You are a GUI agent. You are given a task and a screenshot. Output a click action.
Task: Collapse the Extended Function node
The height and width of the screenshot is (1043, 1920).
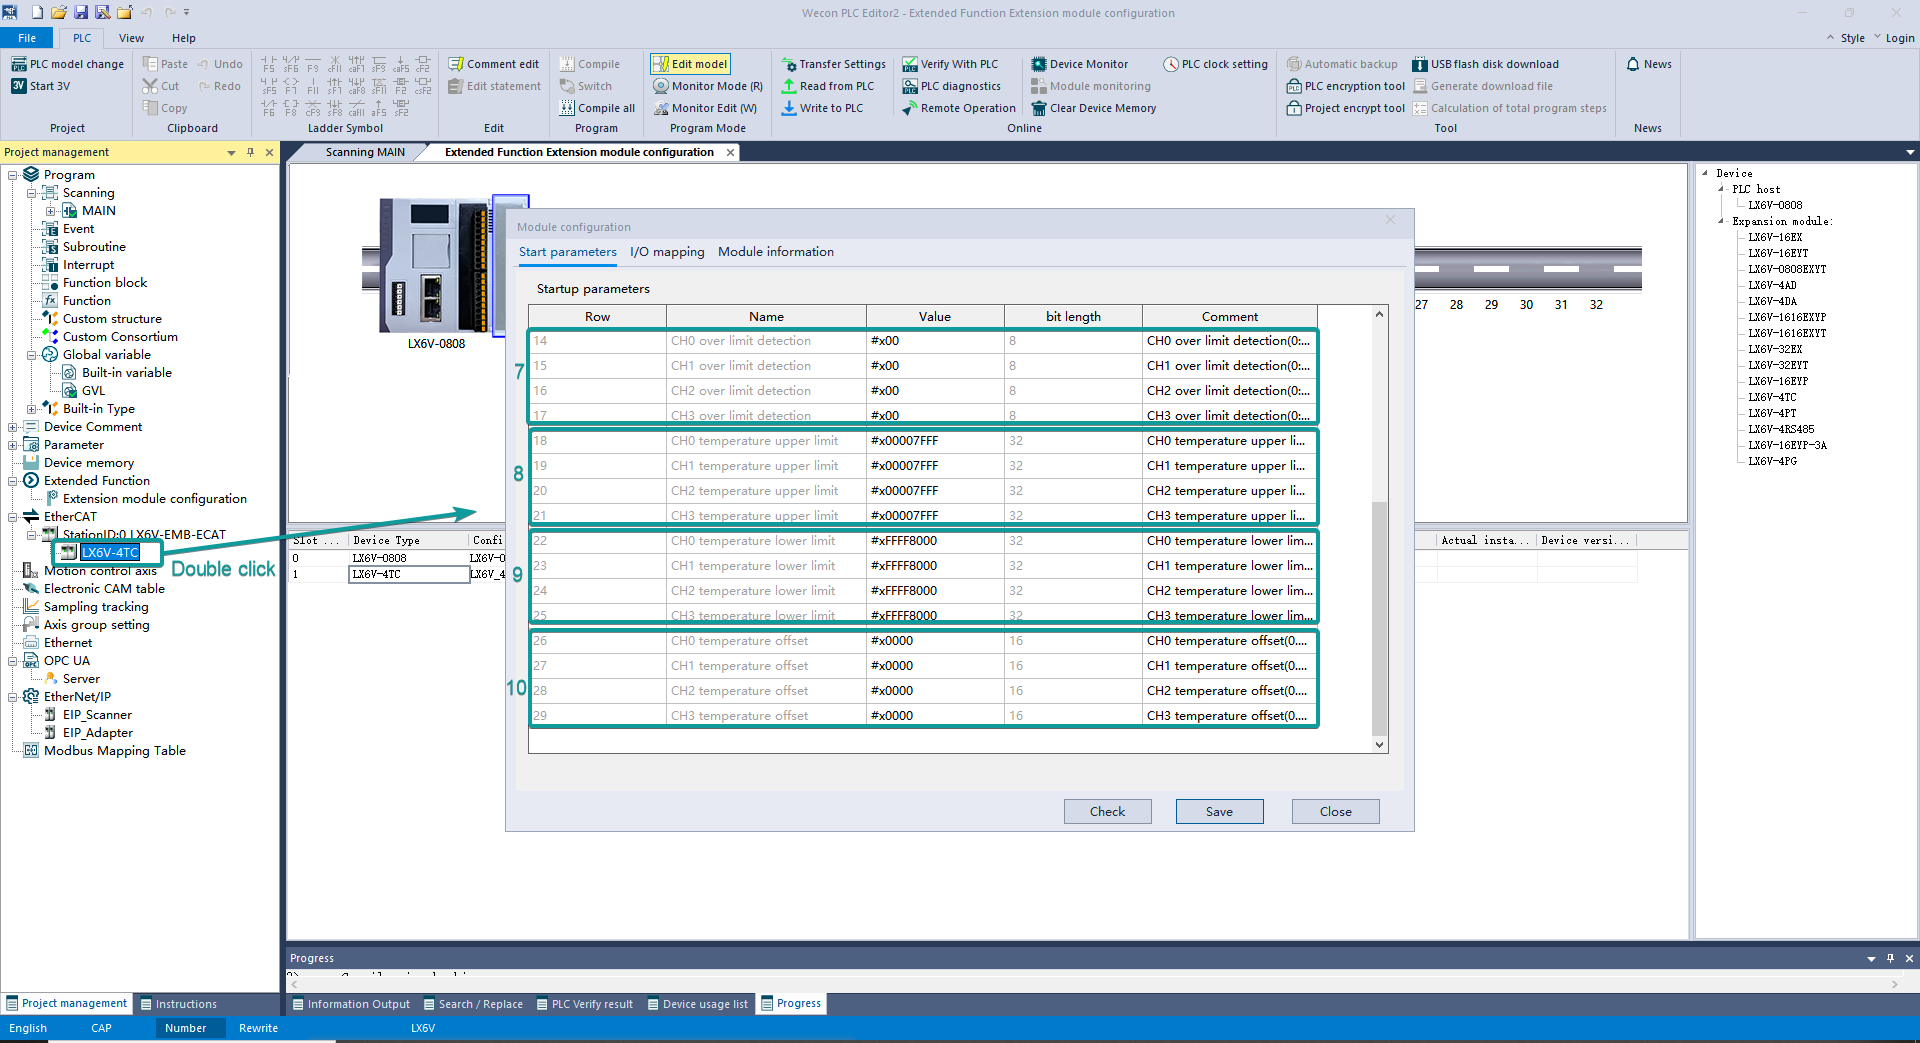13,481
